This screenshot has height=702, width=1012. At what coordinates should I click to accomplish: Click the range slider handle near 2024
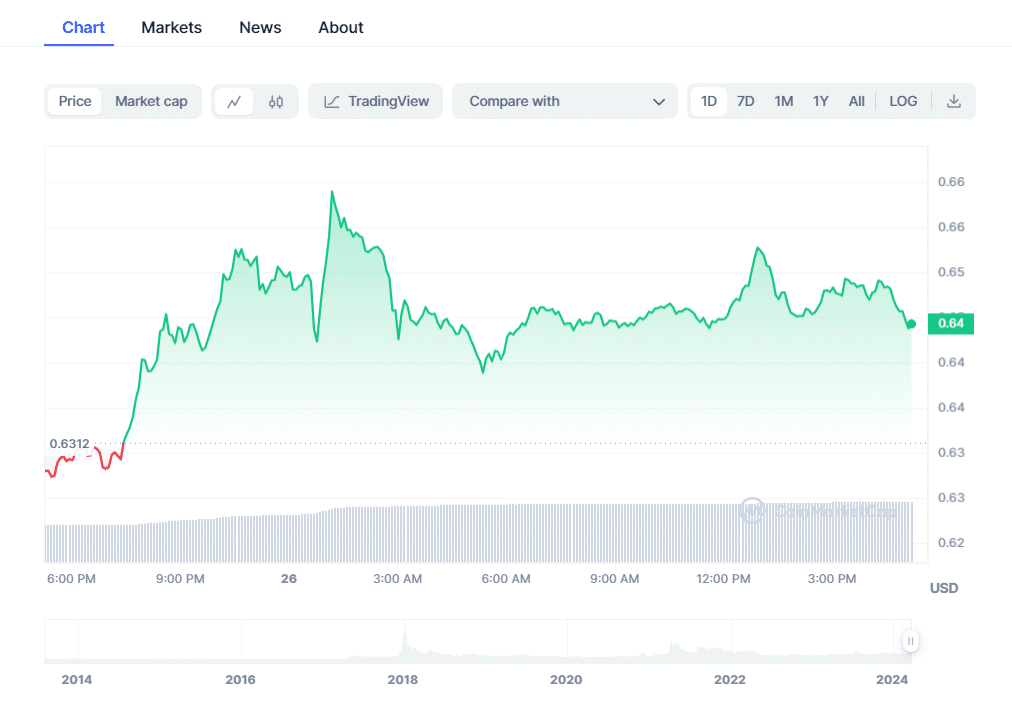point(911,641)
